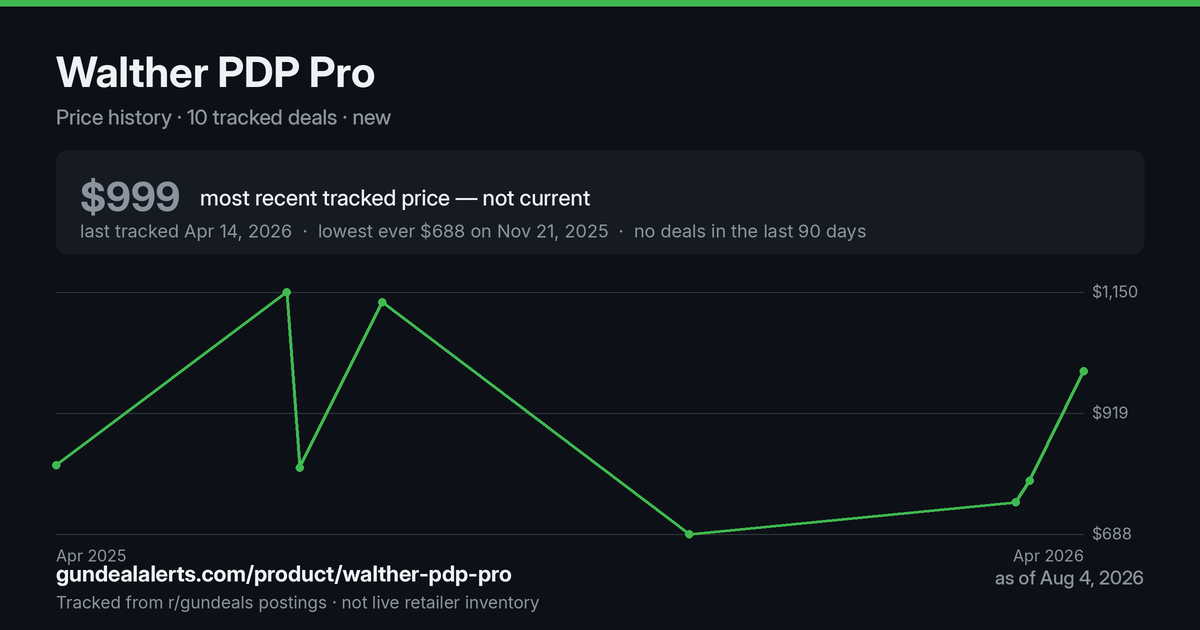Viewport: 1200px width, 630px height.
Task: Click the $688 axis label
Action: [x=1111, y=534]
